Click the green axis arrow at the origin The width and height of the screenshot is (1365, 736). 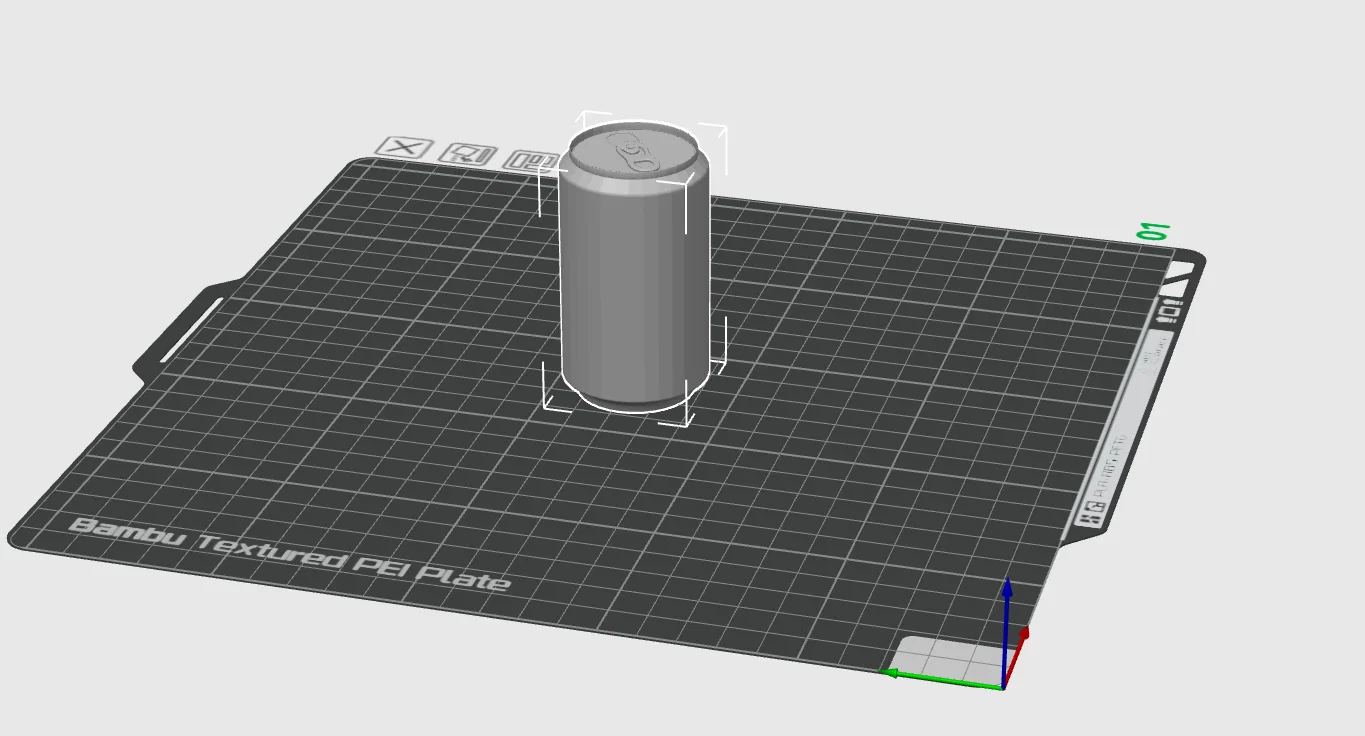coord(940,678)
